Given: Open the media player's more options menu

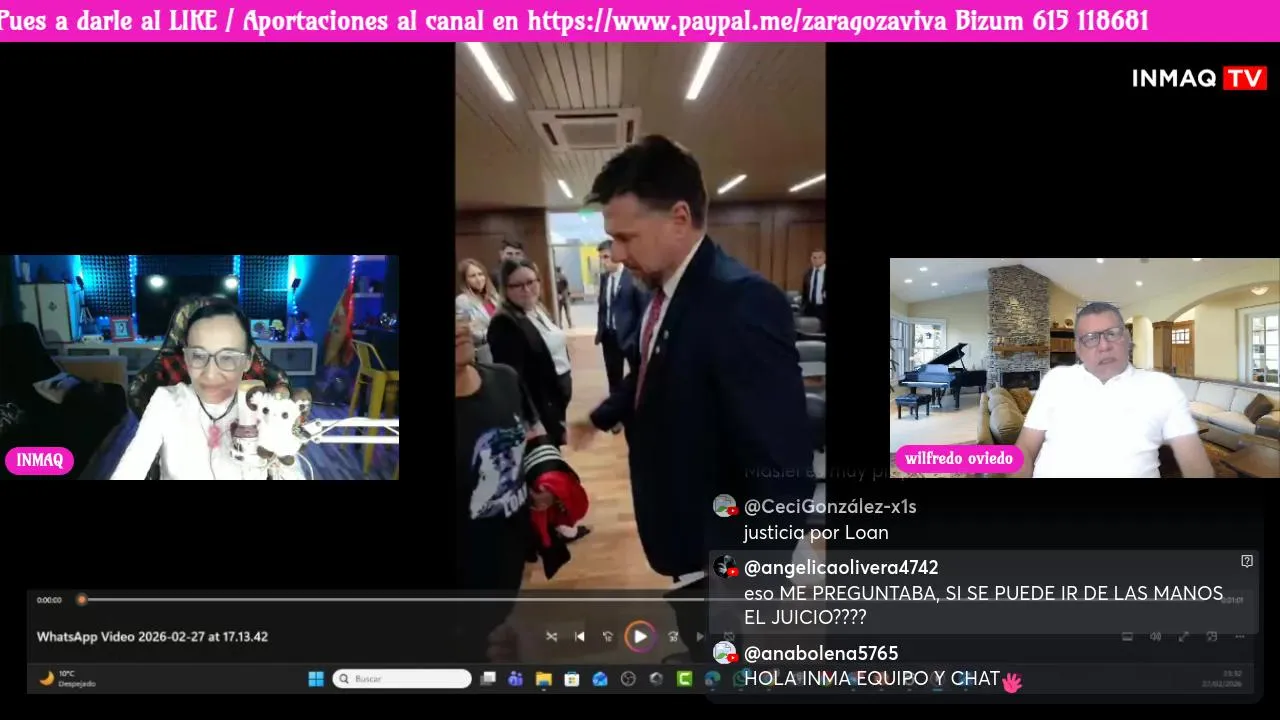Looking at the screenshot, I should pos(1240,636).
